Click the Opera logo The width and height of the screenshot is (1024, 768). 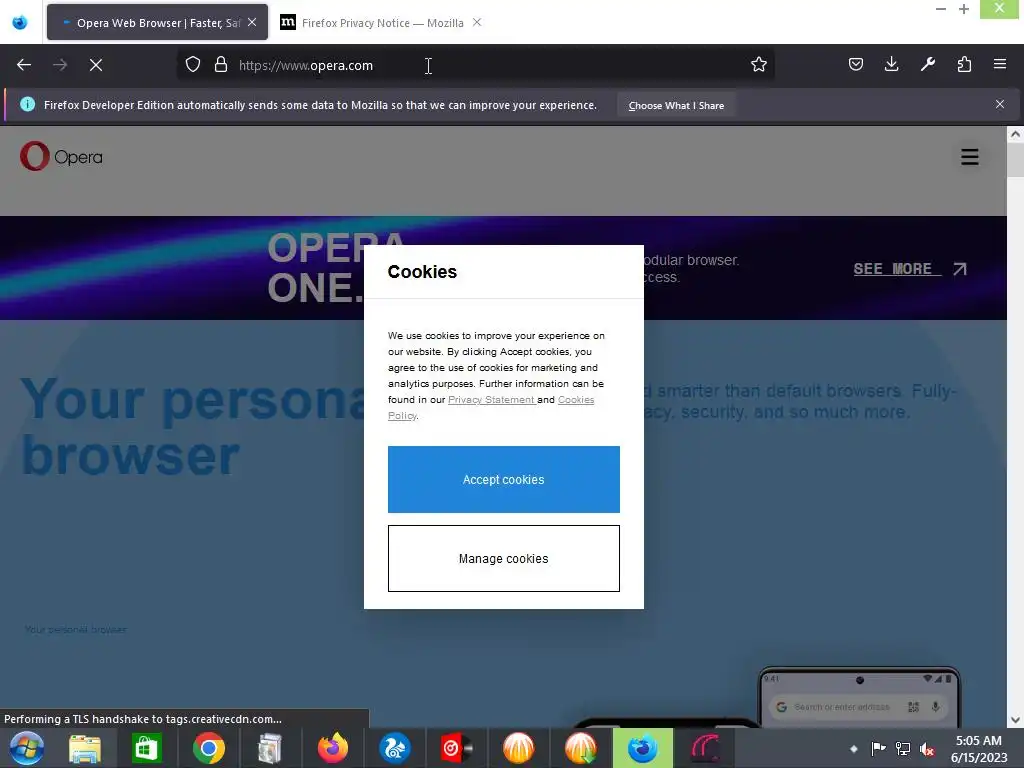61,157
